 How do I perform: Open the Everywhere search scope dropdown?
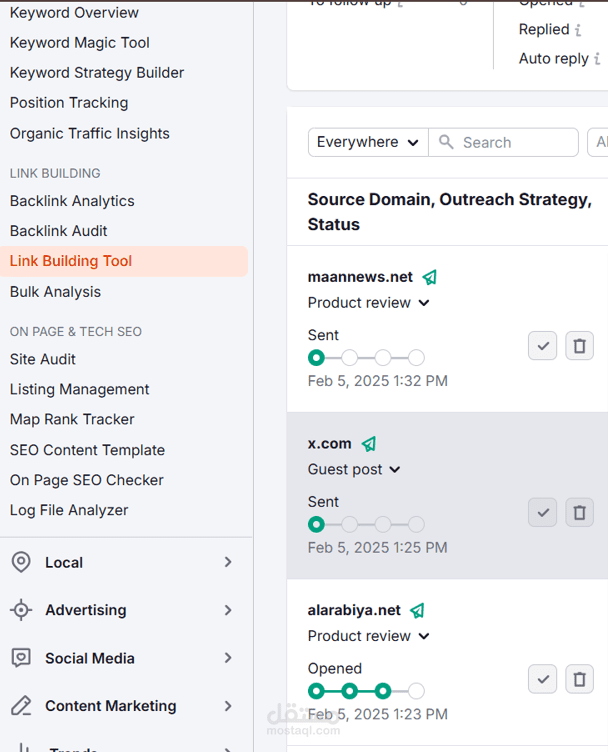coord(368,142)
